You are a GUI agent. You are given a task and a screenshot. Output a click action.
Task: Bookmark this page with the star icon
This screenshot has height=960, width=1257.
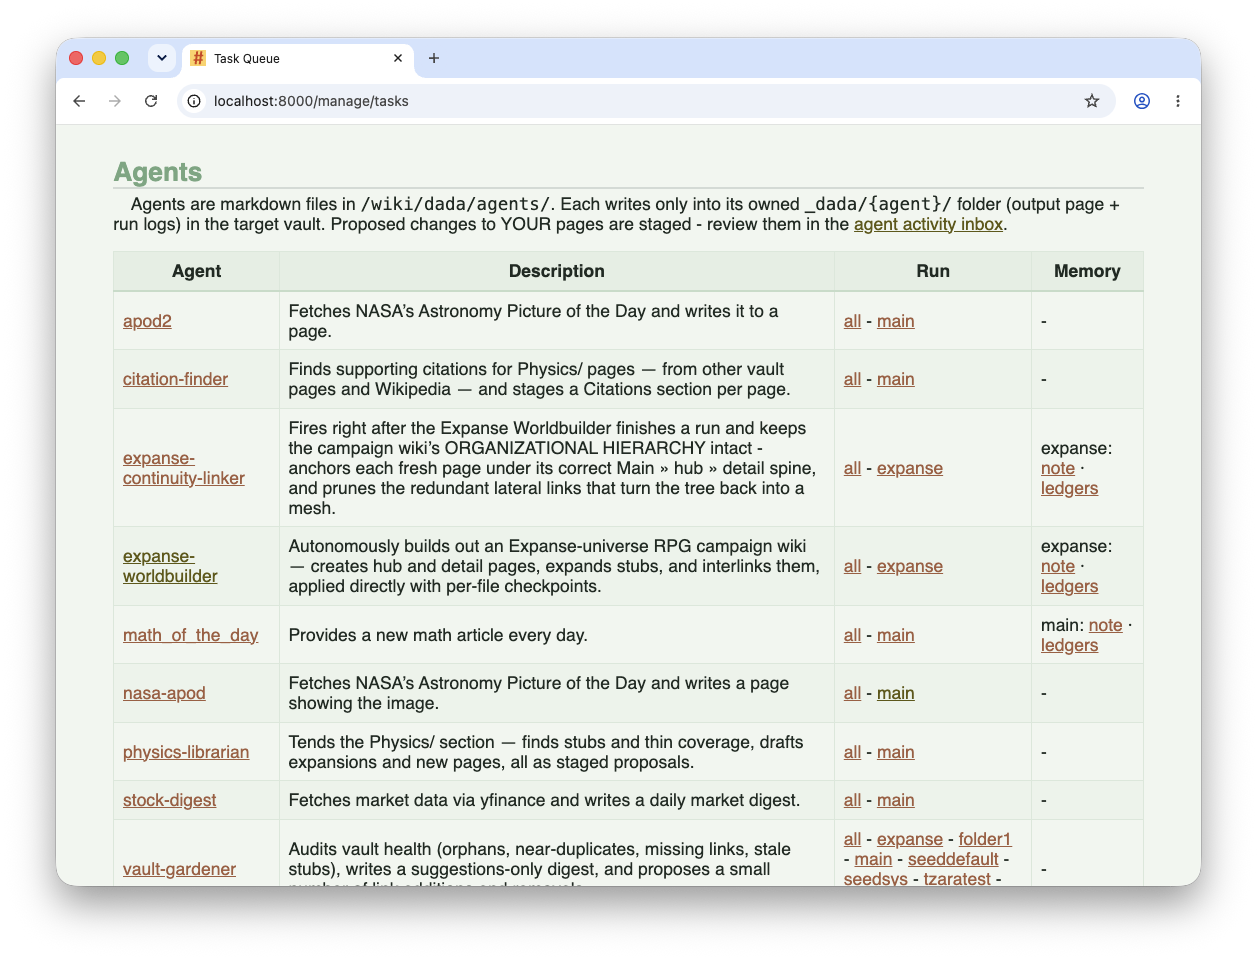1092,101
